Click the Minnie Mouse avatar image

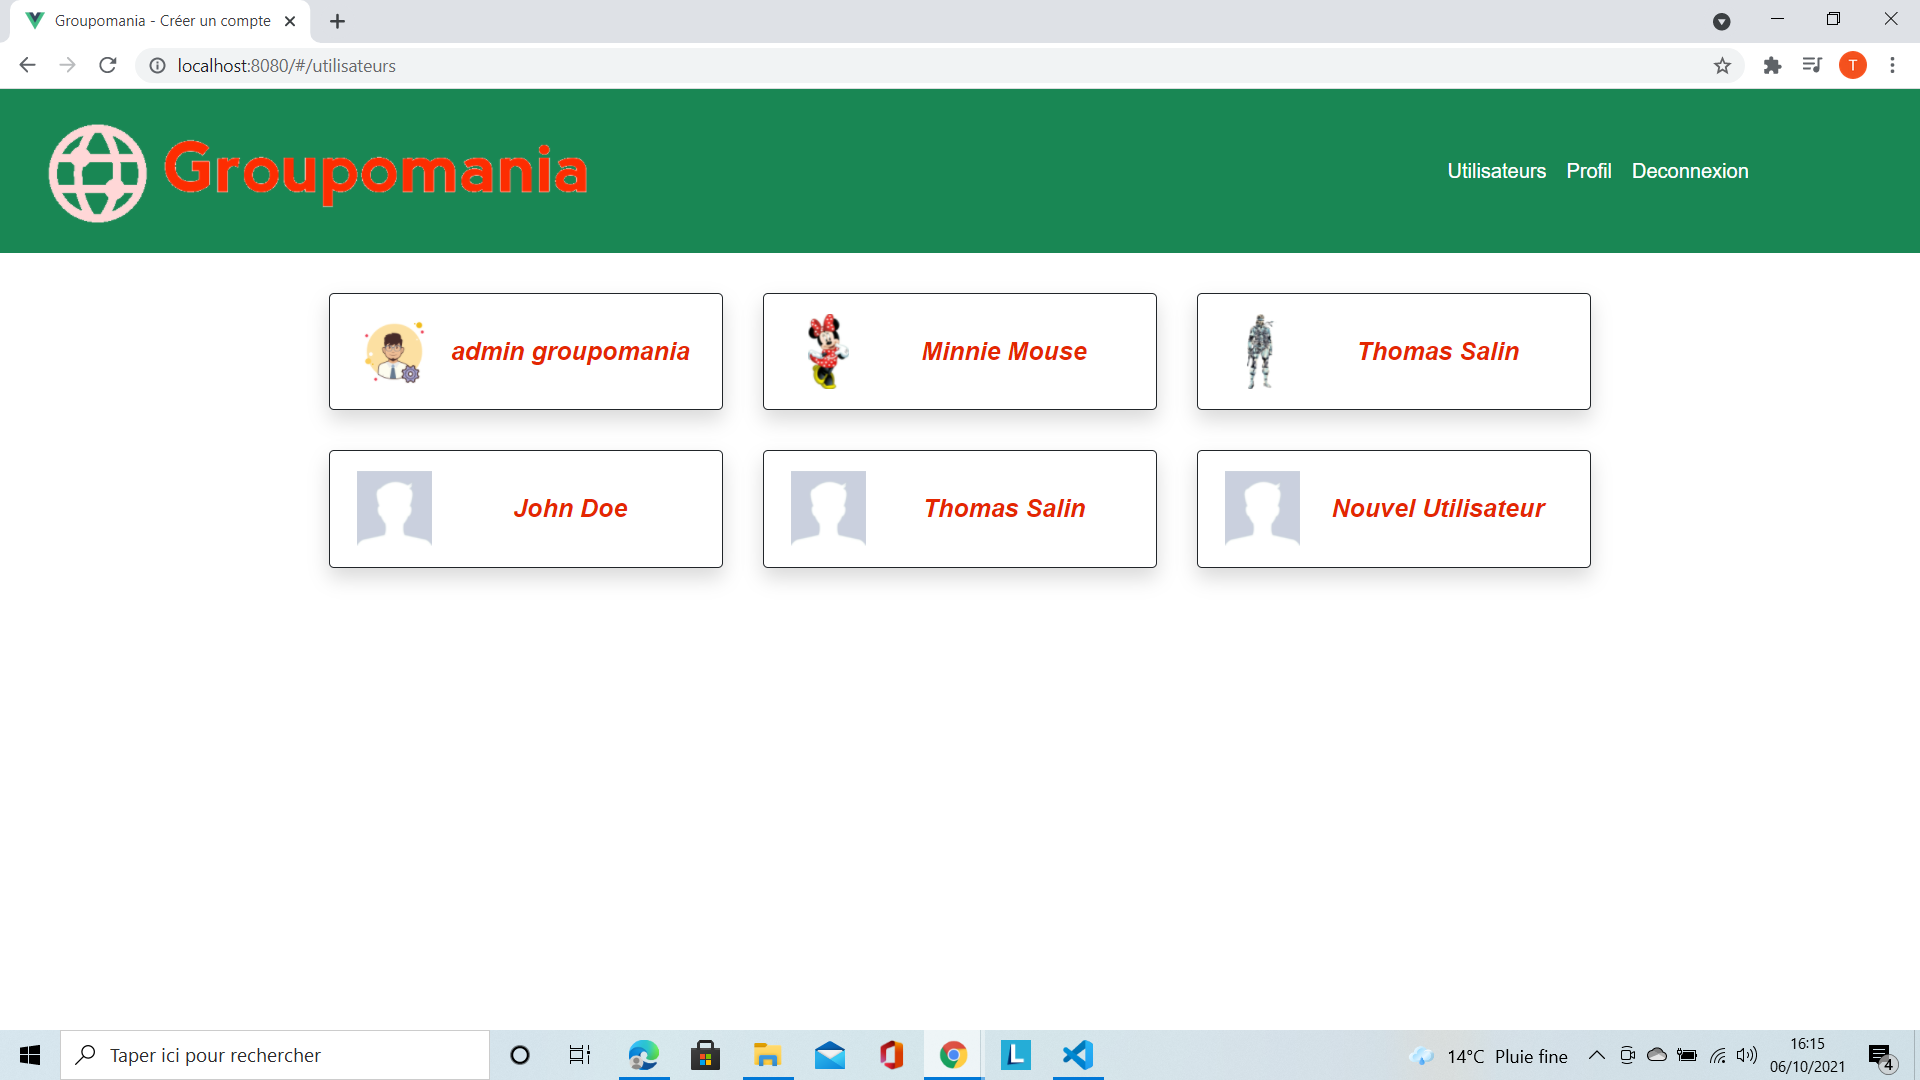pos(828,351)
